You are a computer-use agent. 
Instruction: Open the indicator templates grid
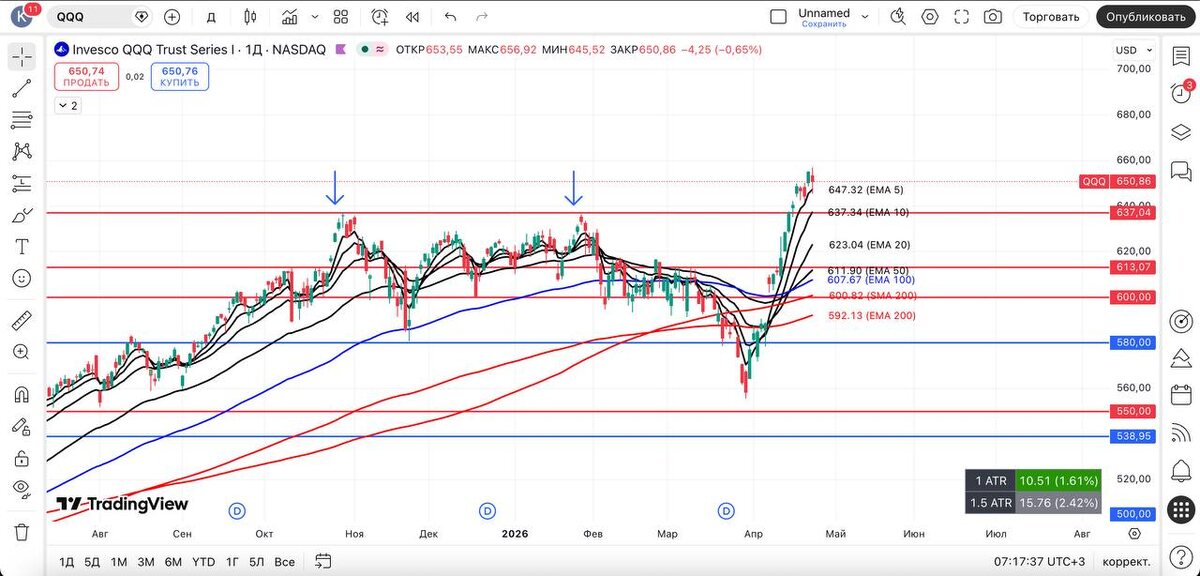point(341,17)
